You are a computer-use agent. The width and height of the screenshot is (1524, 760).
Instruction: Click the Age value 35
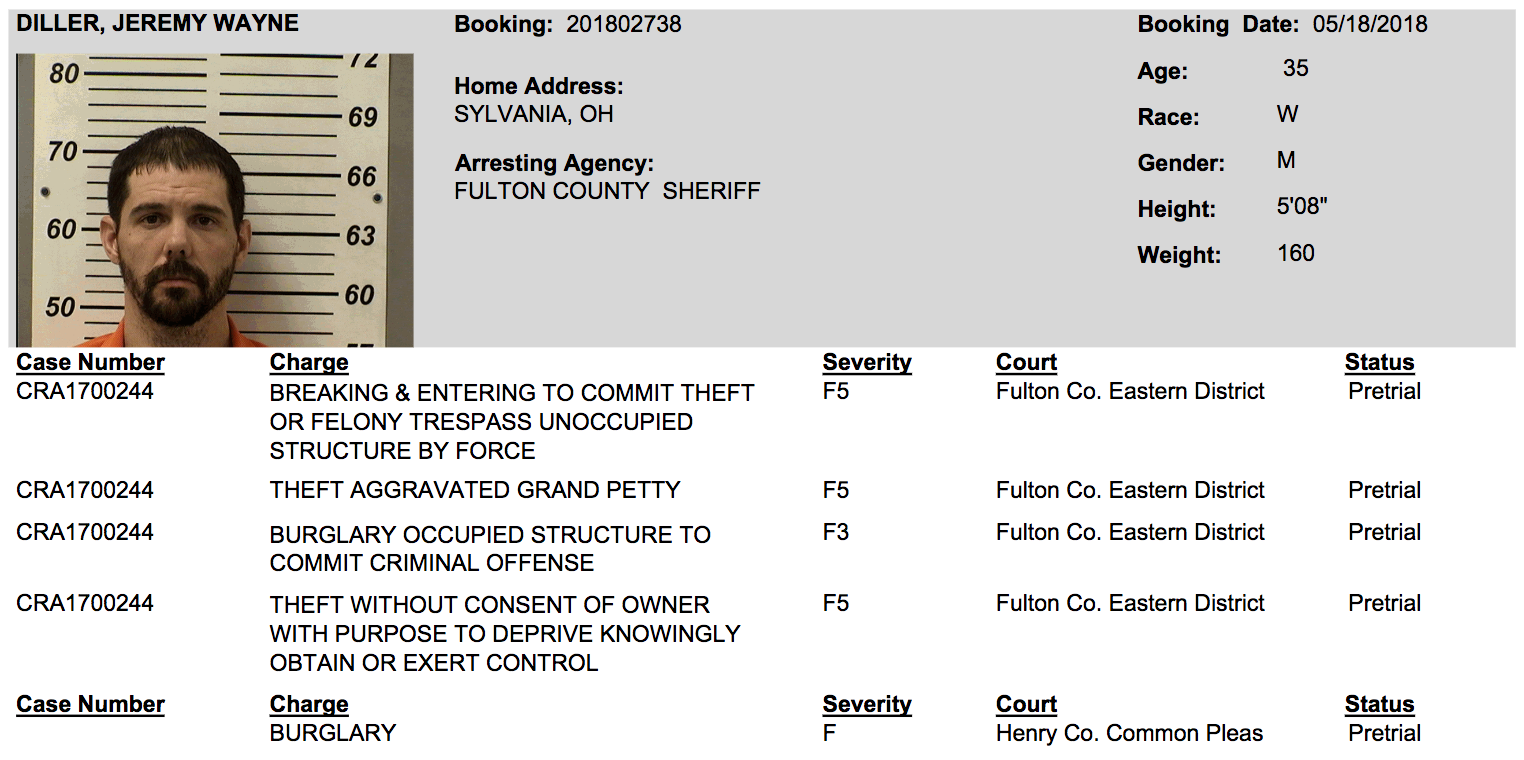coord(1295,69)
